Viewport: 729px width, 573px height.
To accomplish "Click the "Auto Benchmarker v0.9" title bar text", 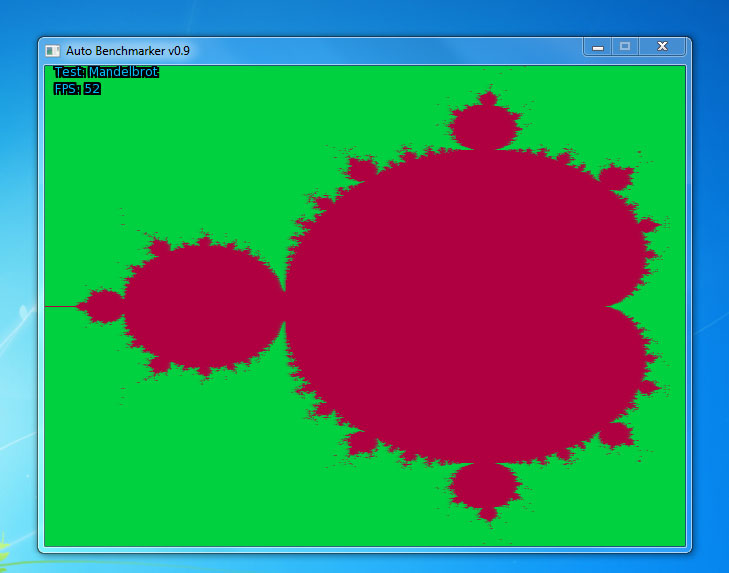I will (x=127, y=49).
